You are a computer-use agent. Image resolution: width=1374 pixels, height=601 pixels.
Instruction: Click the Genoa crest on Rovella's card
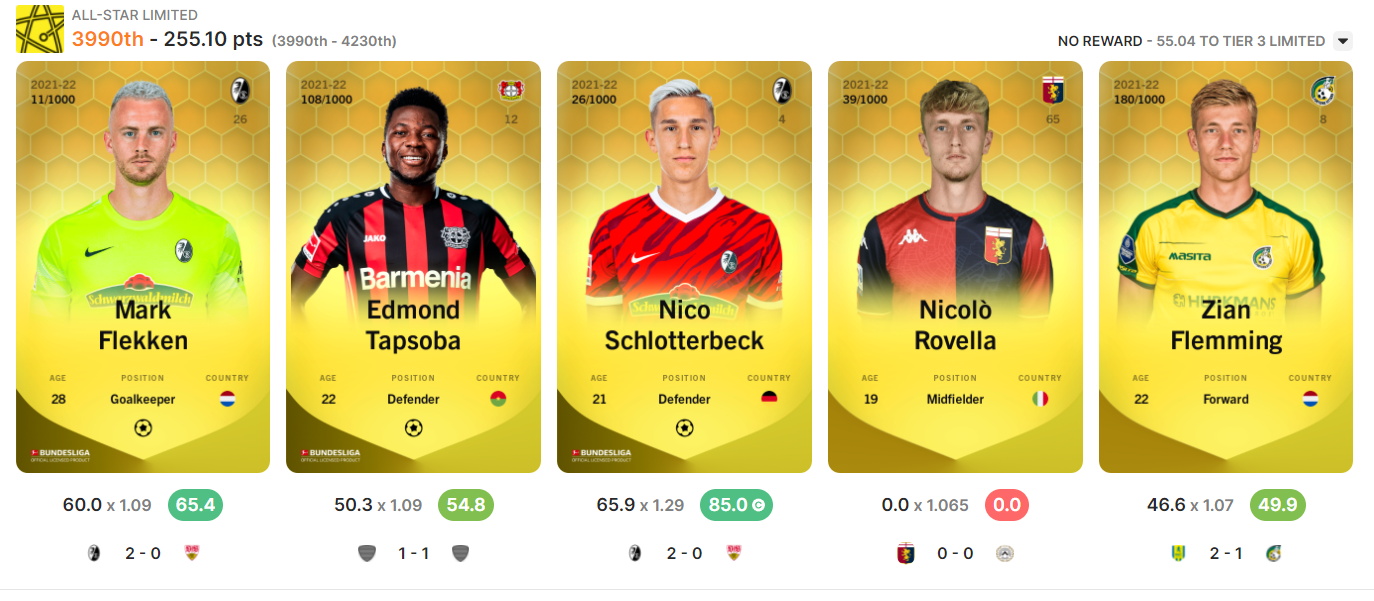(x=1052, y=90)
